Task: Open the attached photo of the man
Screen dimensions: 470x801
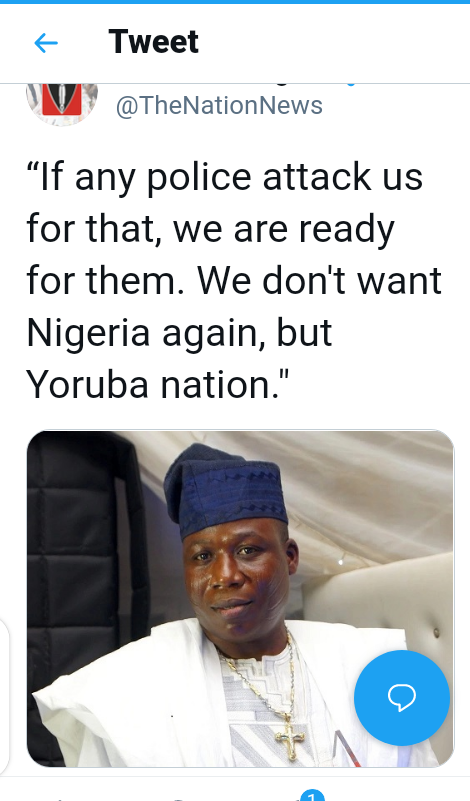Action: click(240, 598)
